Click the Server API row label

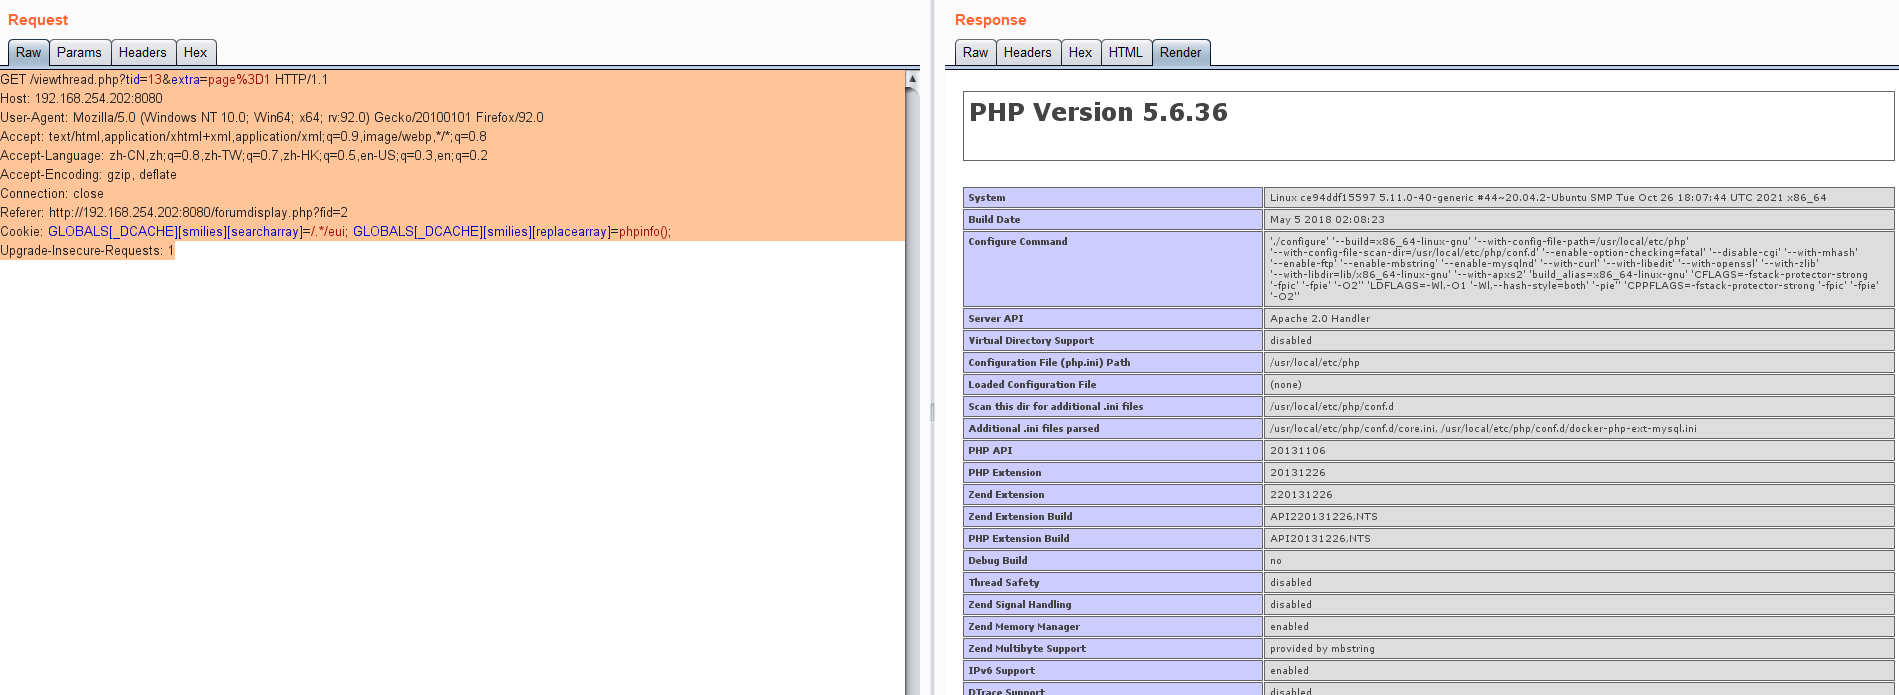click(x=995, y=319)
